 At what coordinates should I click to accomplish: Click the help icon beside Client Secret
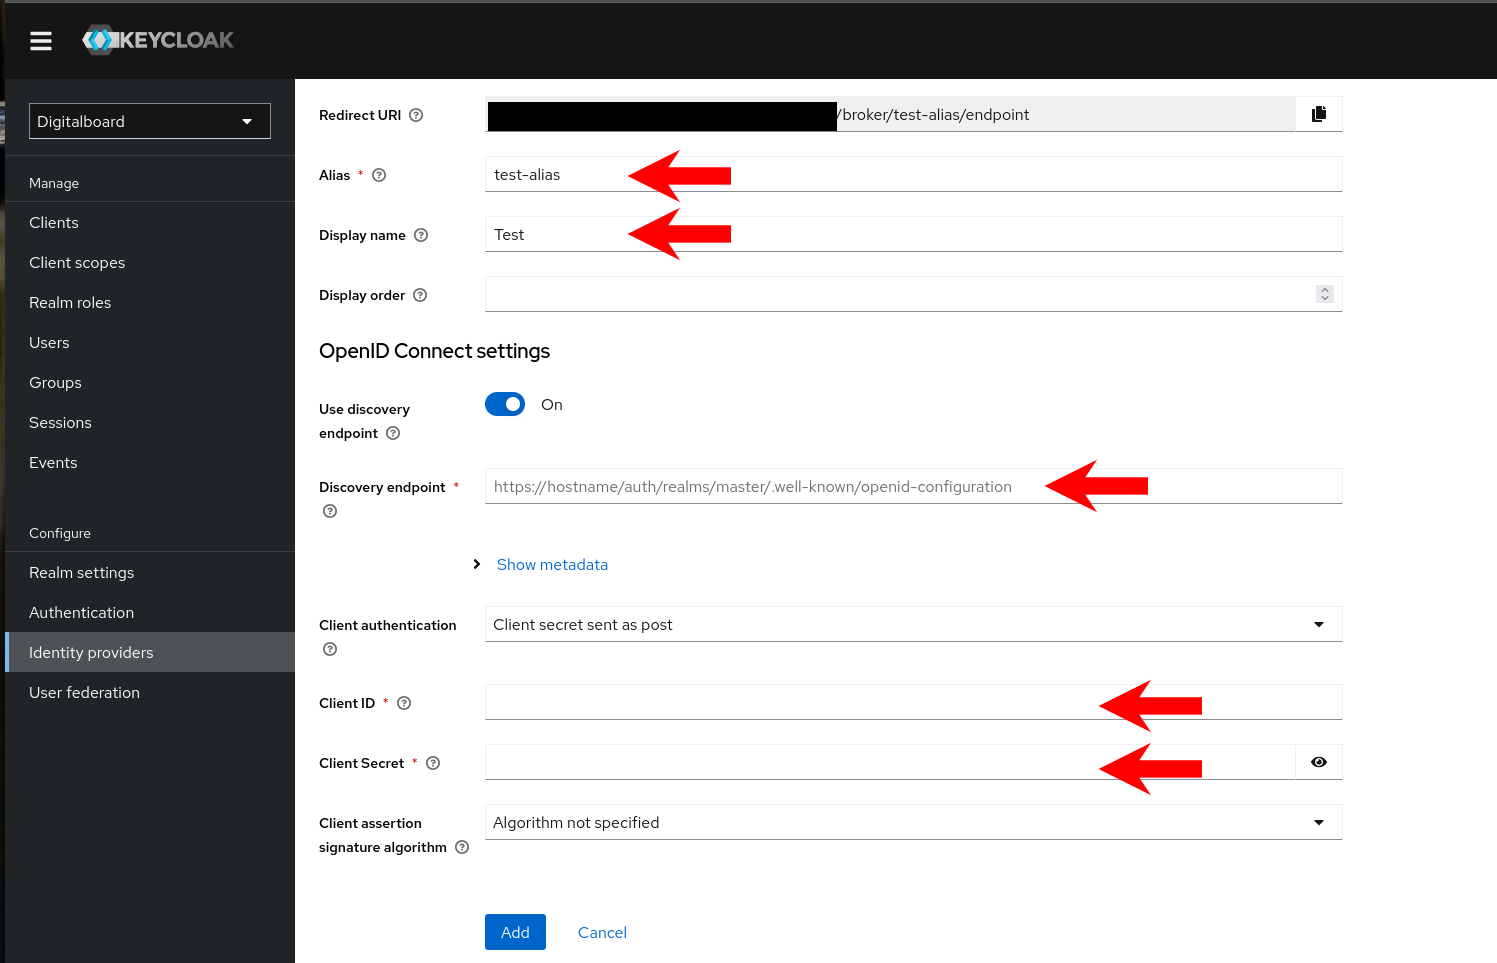[x=432, y=763]
